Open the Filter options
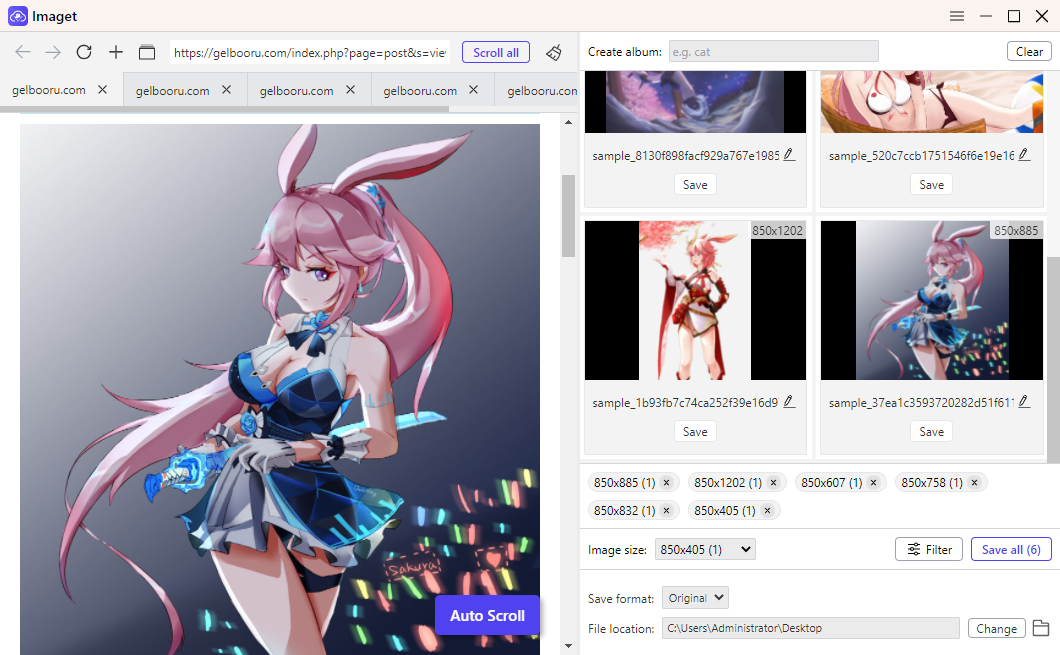The width and height of the screenshot is (1060, 655). pyautogui.click(x=930, y=550)
